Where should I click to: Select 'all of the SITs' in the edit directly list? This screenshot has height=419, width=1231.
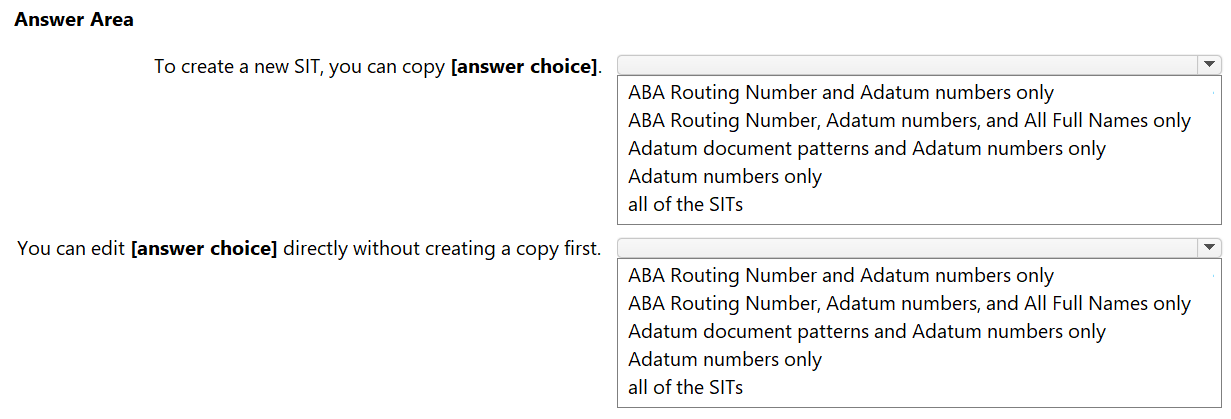pos(686,388)
